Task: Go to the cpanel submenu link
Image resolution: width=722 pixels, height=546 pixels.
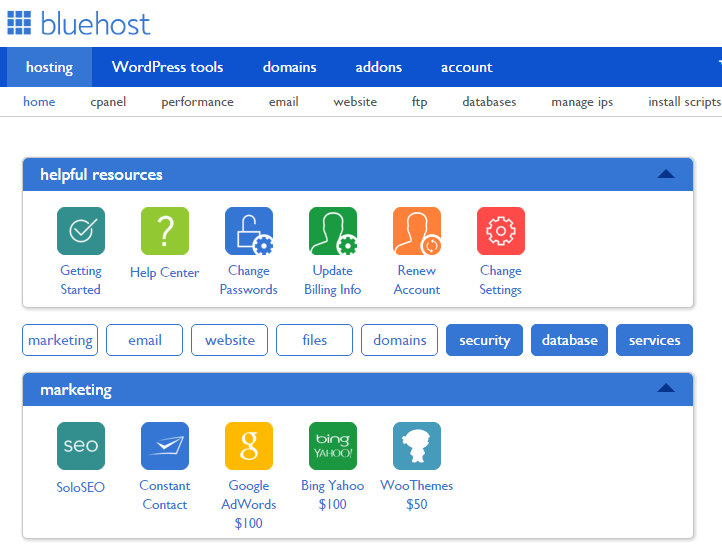Action: click(x=108, y=102)
